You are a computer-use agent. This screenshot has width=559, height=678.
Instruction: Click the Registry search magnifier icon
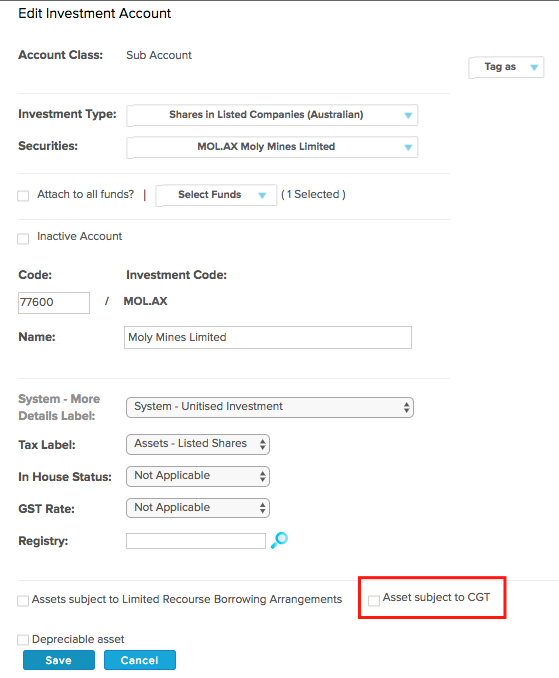pos(279,540)
